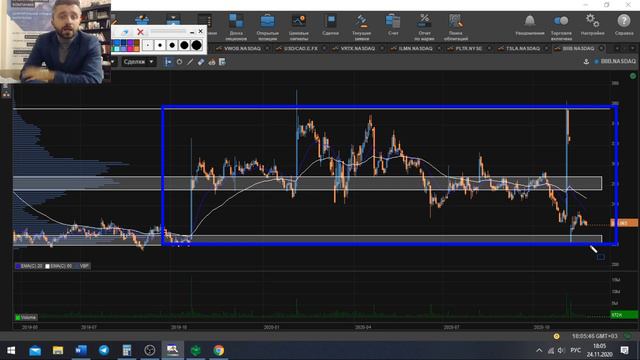
Task: Open the Windows Start menu
Action: (x=11, y=350)
